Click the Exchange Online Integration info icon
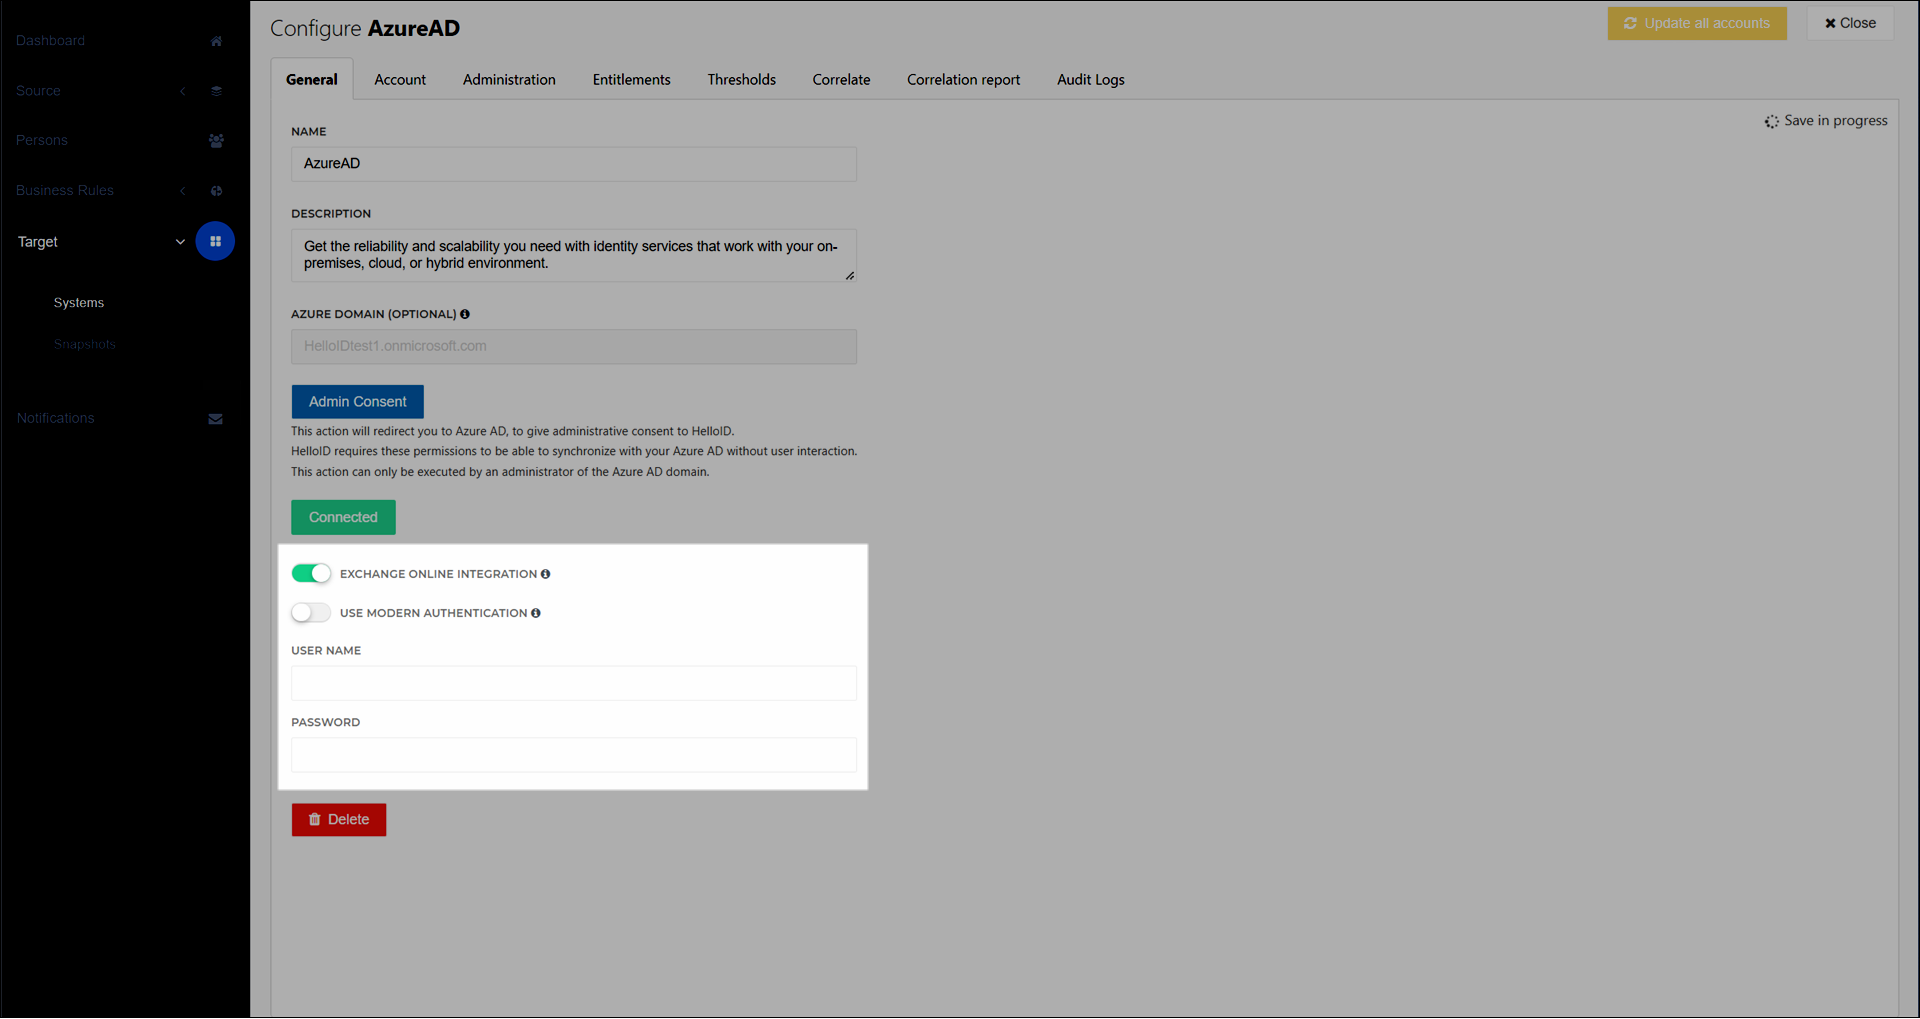 click(546, 574)
